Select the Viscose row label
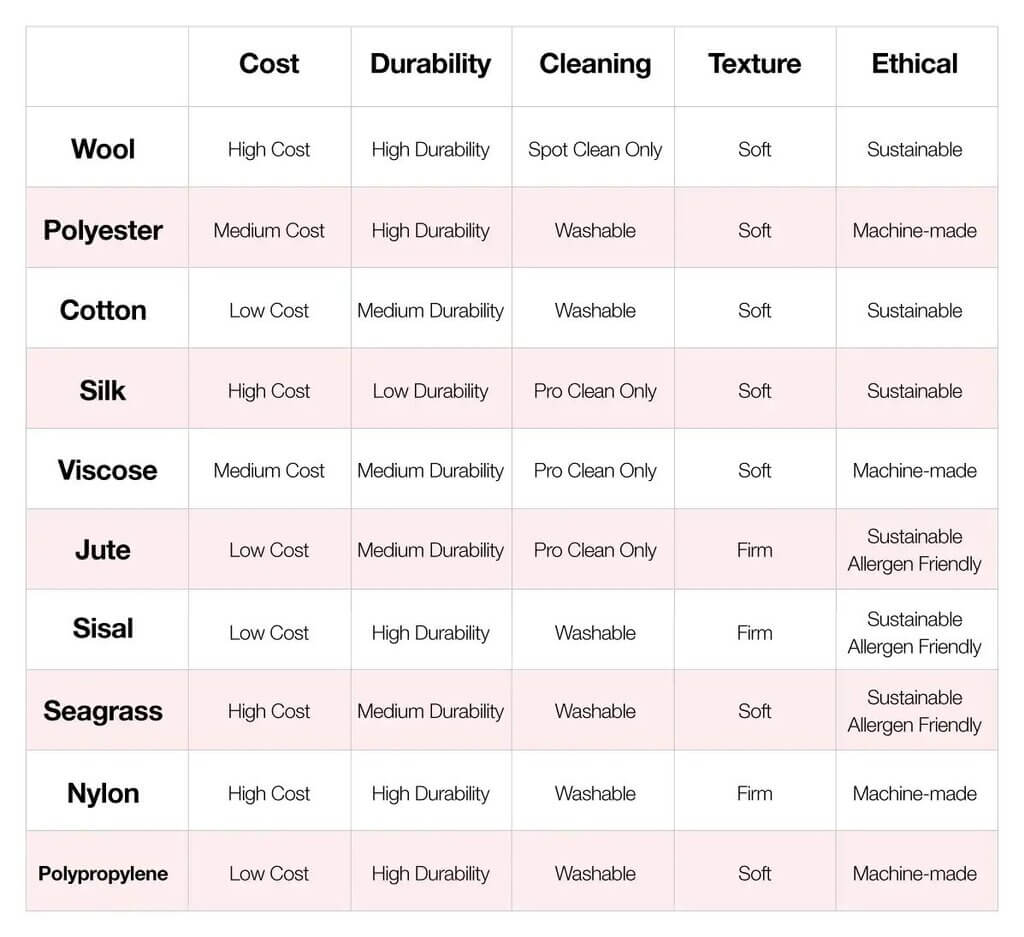Viewport: 1024px width, 937px height. pos(107,470)
